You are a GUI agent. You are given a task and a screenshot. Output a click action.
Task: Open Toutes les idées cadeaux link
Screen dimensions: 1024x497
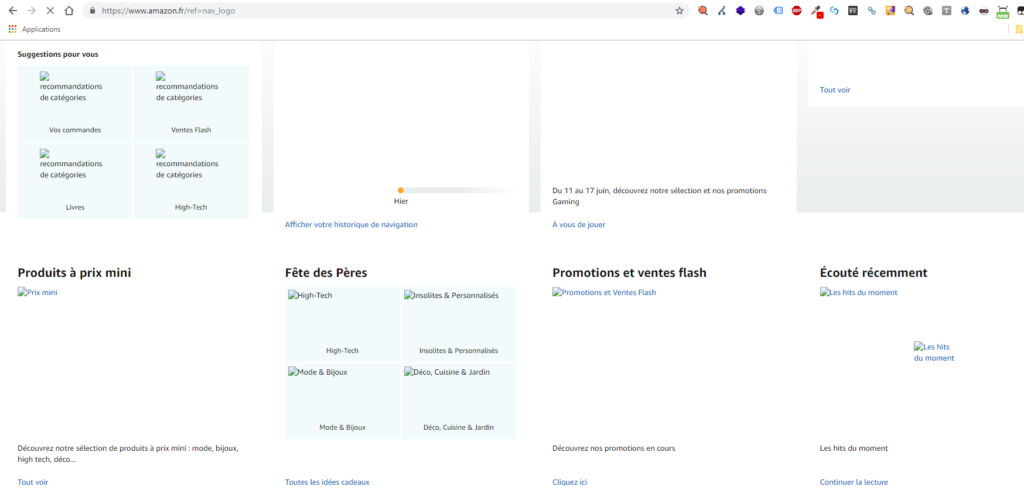point(327,483)
